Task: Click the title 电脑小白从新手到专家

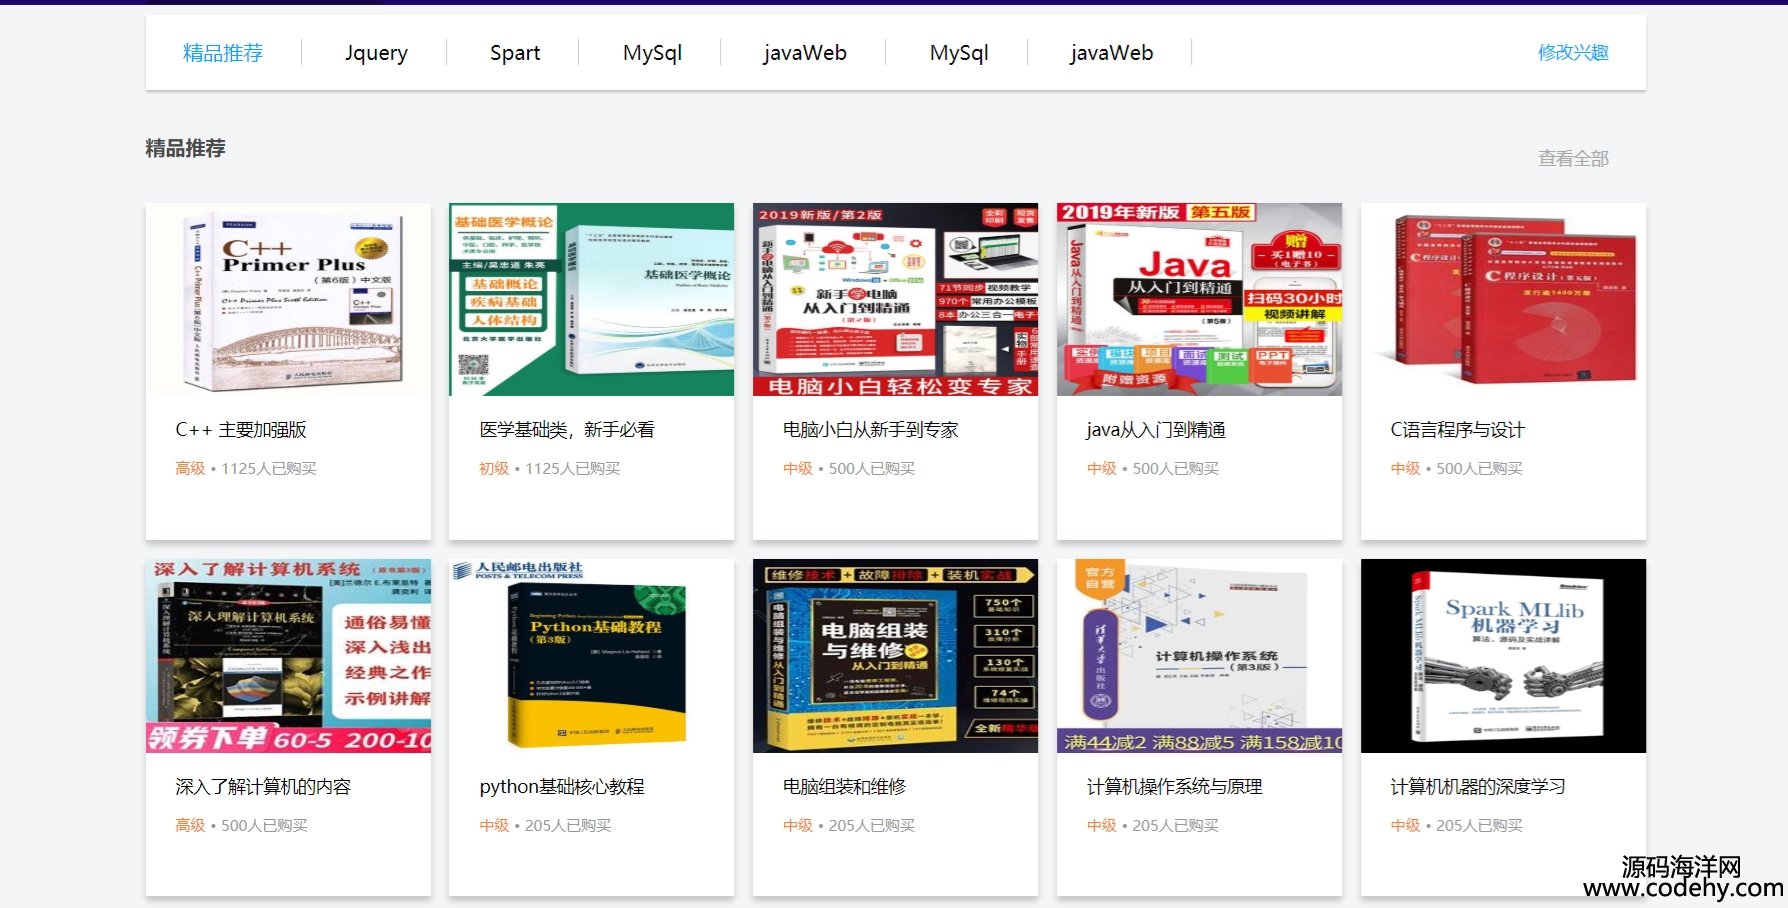Action: 871,430
